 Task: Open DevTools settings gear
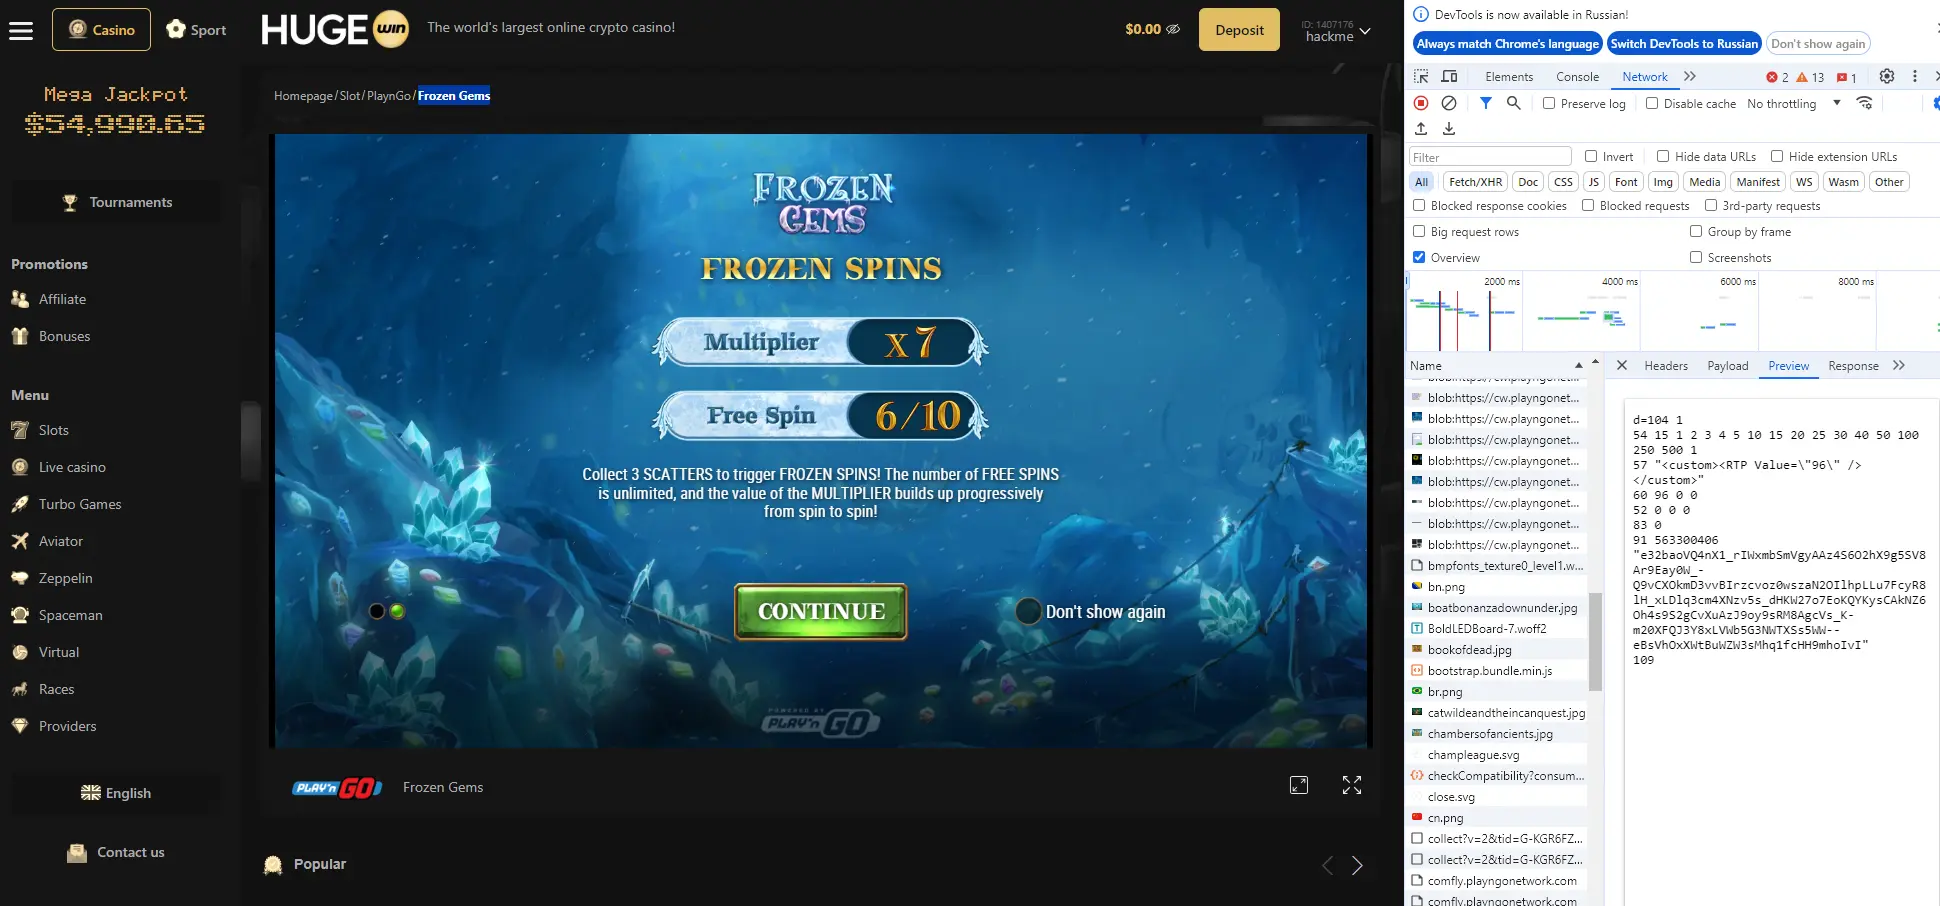1887,76
